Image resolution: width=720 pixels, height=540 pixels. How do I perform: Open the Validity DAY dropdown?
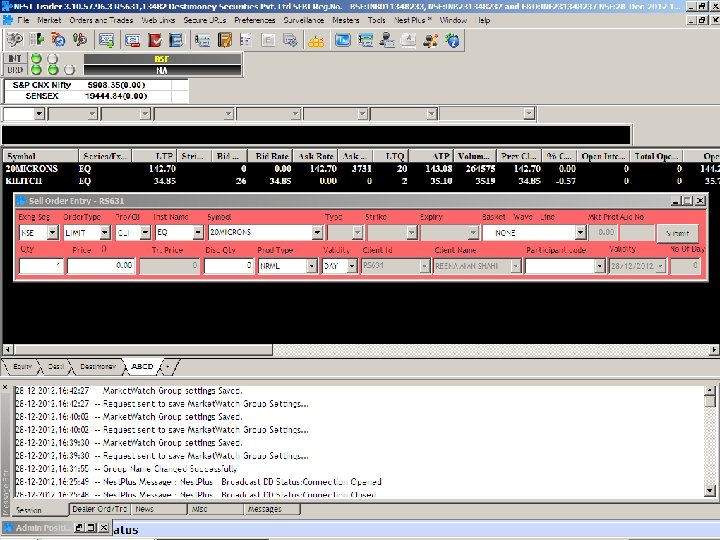coord(352,266)
